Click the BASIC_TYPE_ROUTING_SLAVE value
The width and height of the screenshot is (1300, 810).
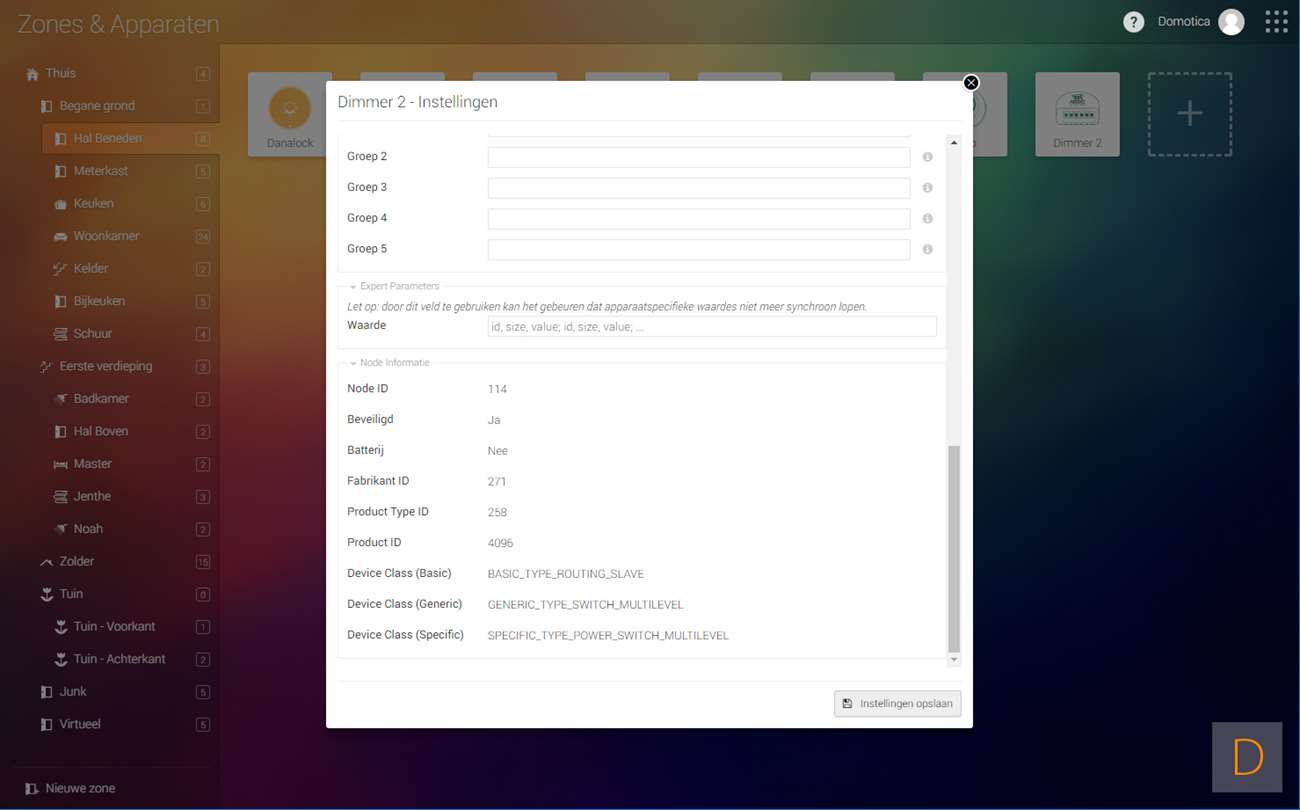tap(566, 575)
